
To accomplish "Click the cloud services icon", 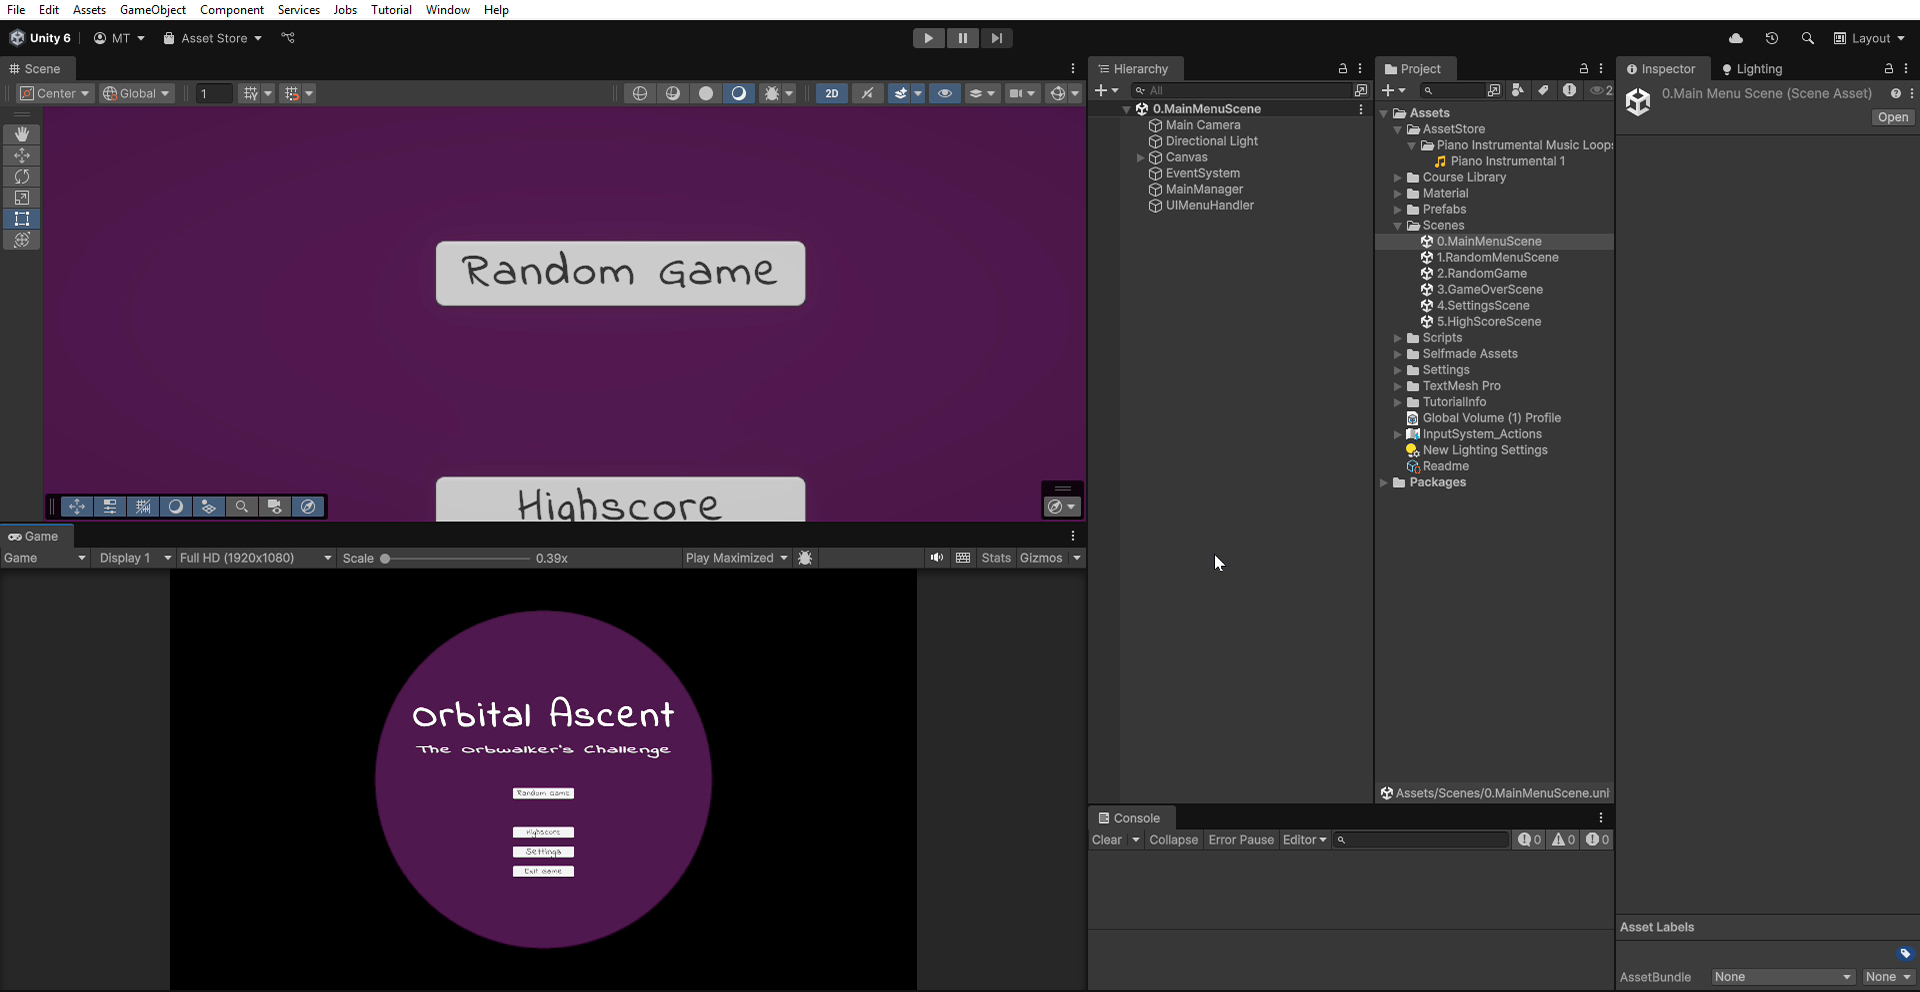I will (1735, 38).
